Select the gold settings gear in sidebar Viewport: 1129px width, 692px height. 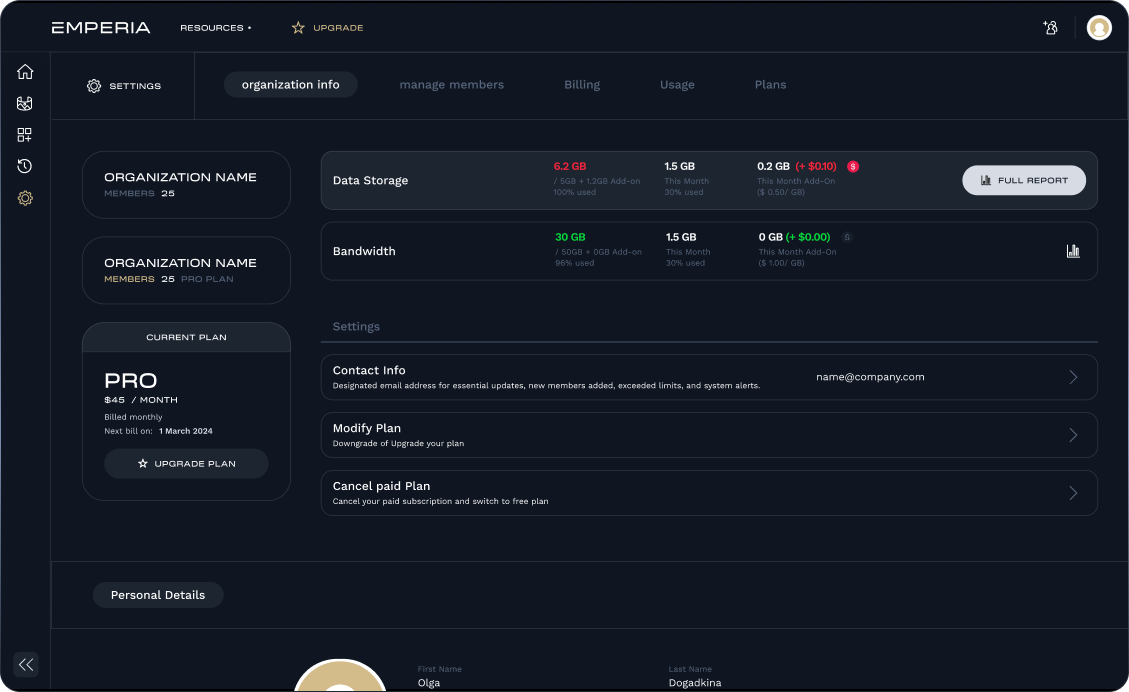point(25,198)
